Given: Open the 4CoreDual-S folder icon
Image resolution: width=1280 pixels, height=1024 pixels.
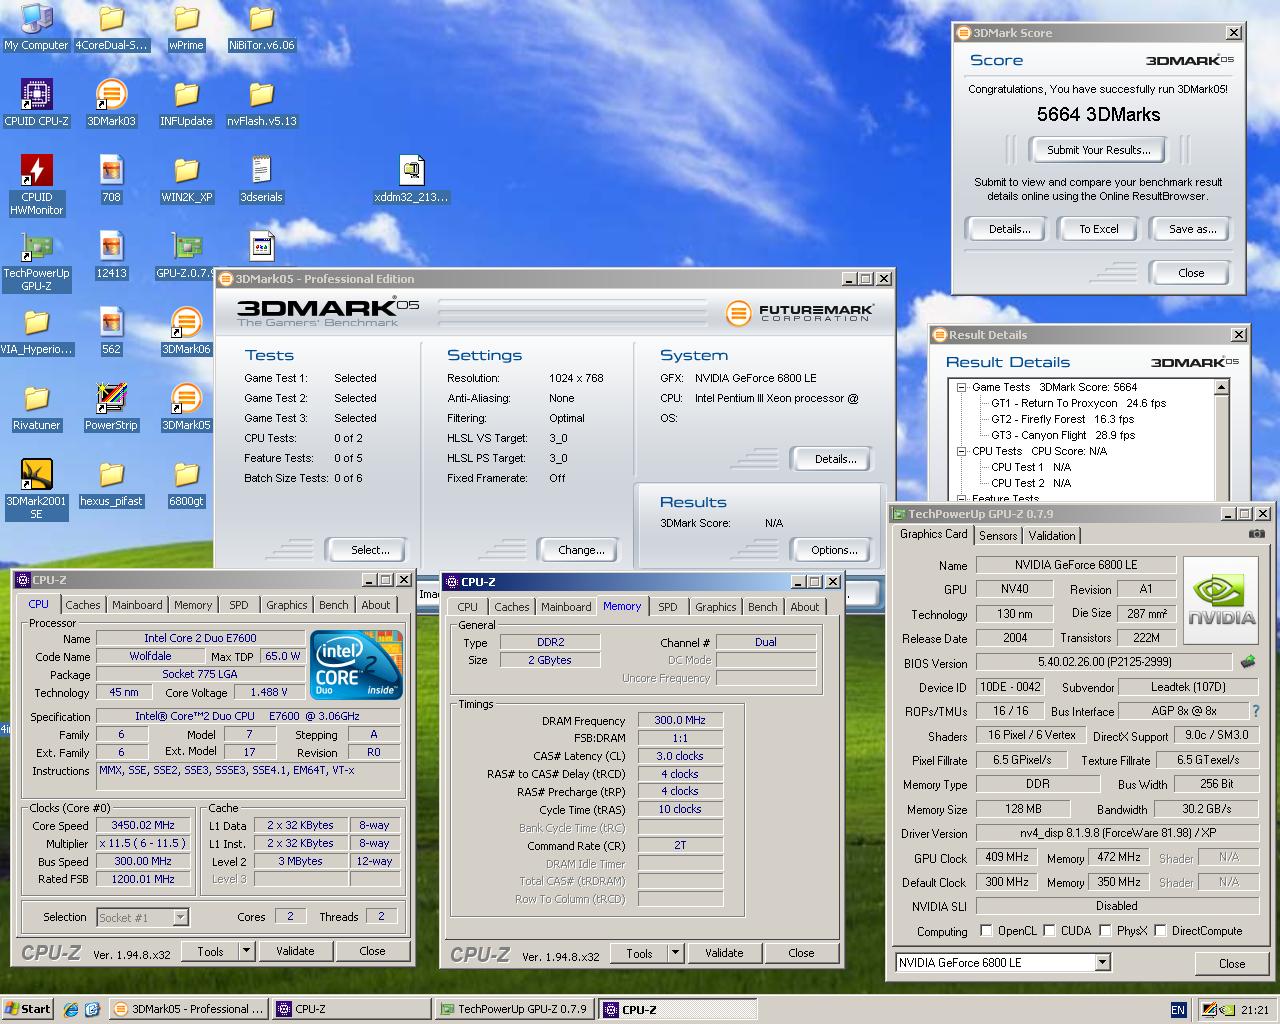Looking at the screenshot, I should pyautogui.click(x=111, y=27).
